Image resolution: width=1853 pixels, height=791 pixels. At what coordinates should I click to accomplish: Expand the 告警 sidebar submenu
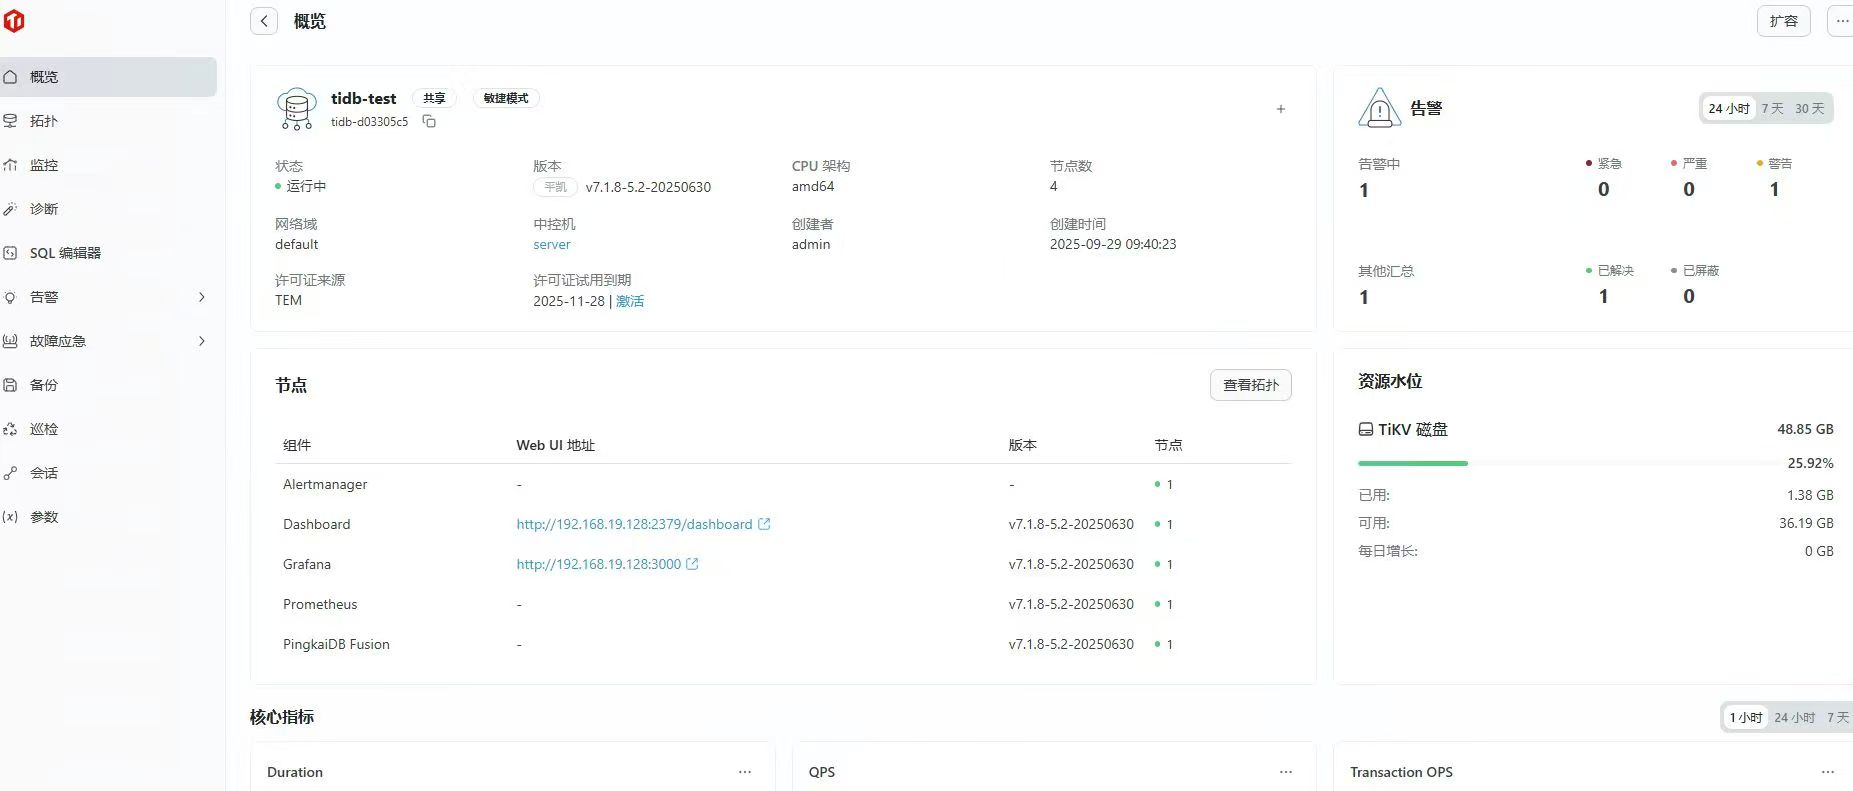201,297
